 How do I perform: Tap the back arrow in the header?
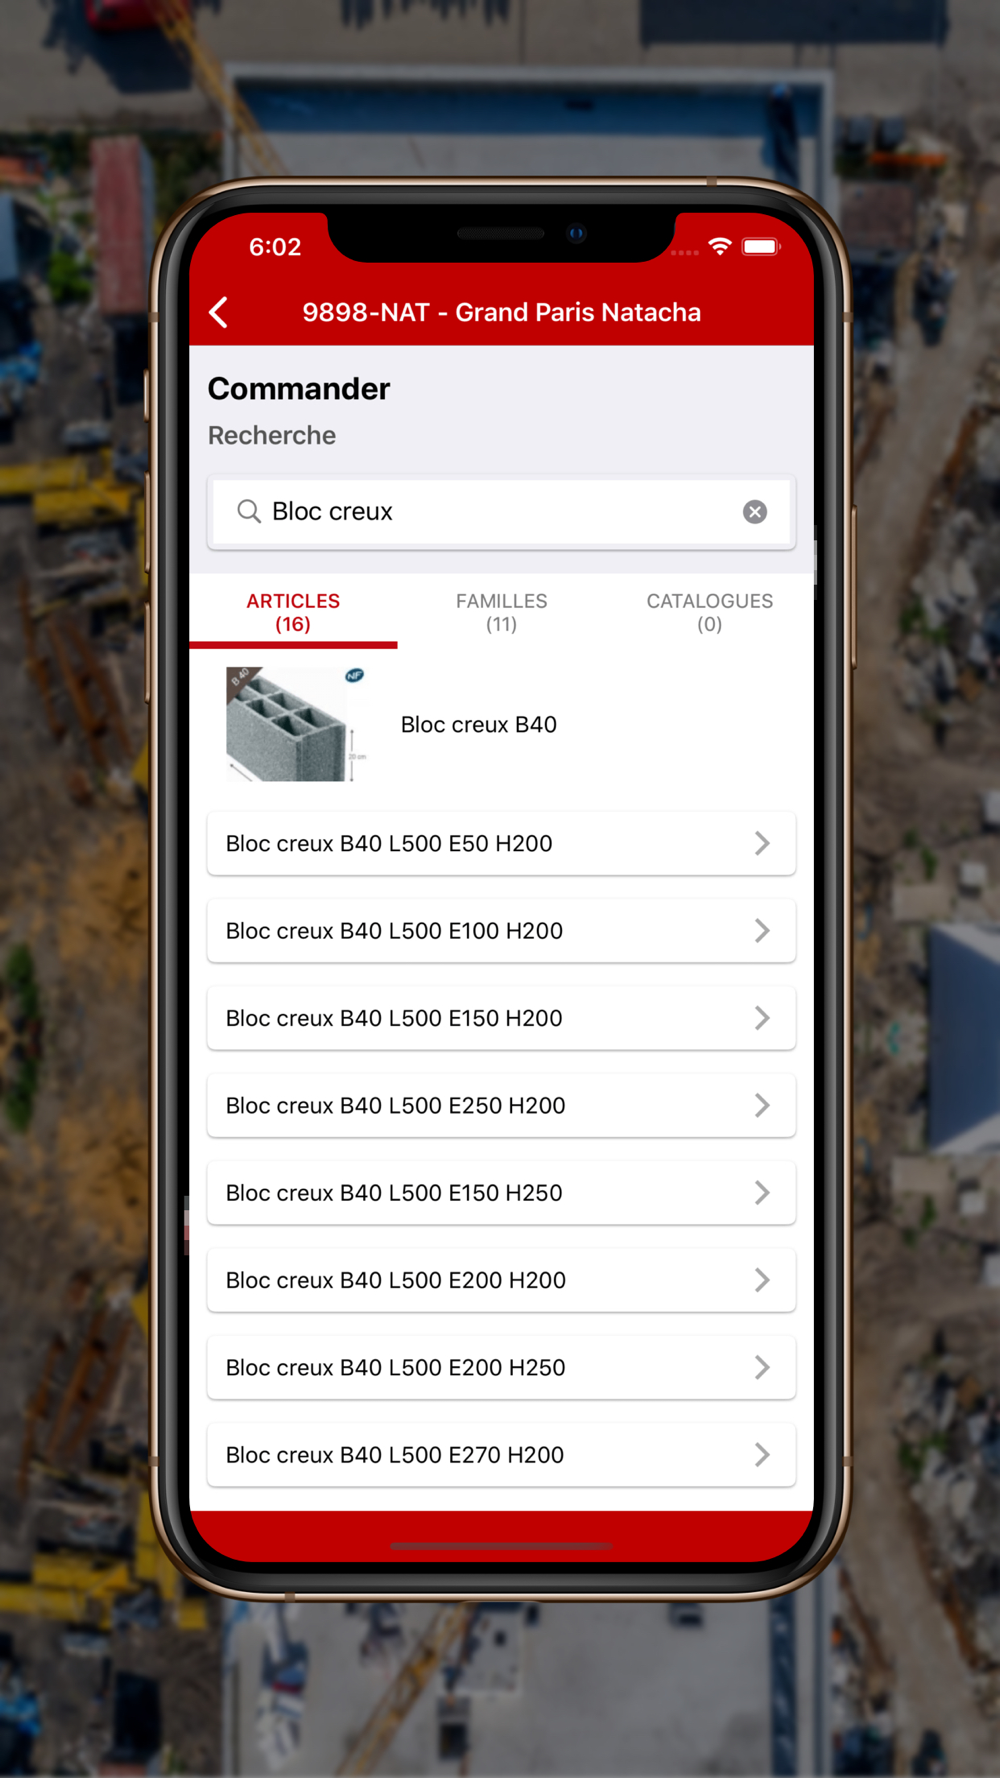[219, 312]
